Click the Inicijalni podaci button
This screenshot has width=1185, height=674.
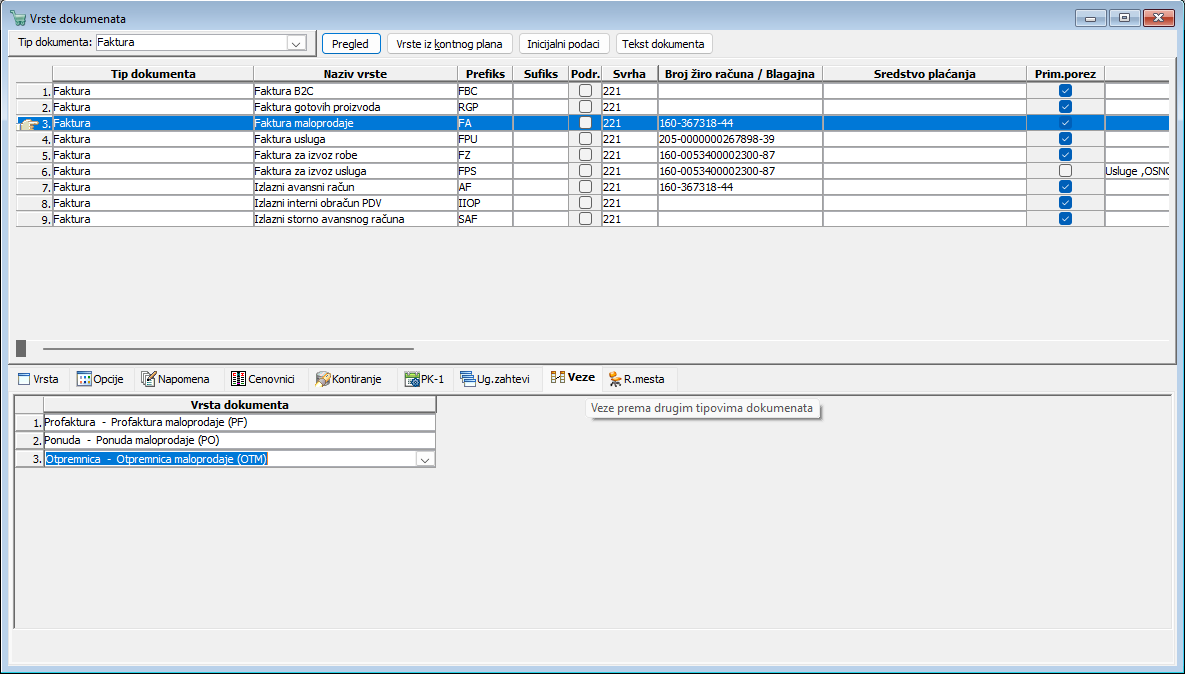coord(564,44)
